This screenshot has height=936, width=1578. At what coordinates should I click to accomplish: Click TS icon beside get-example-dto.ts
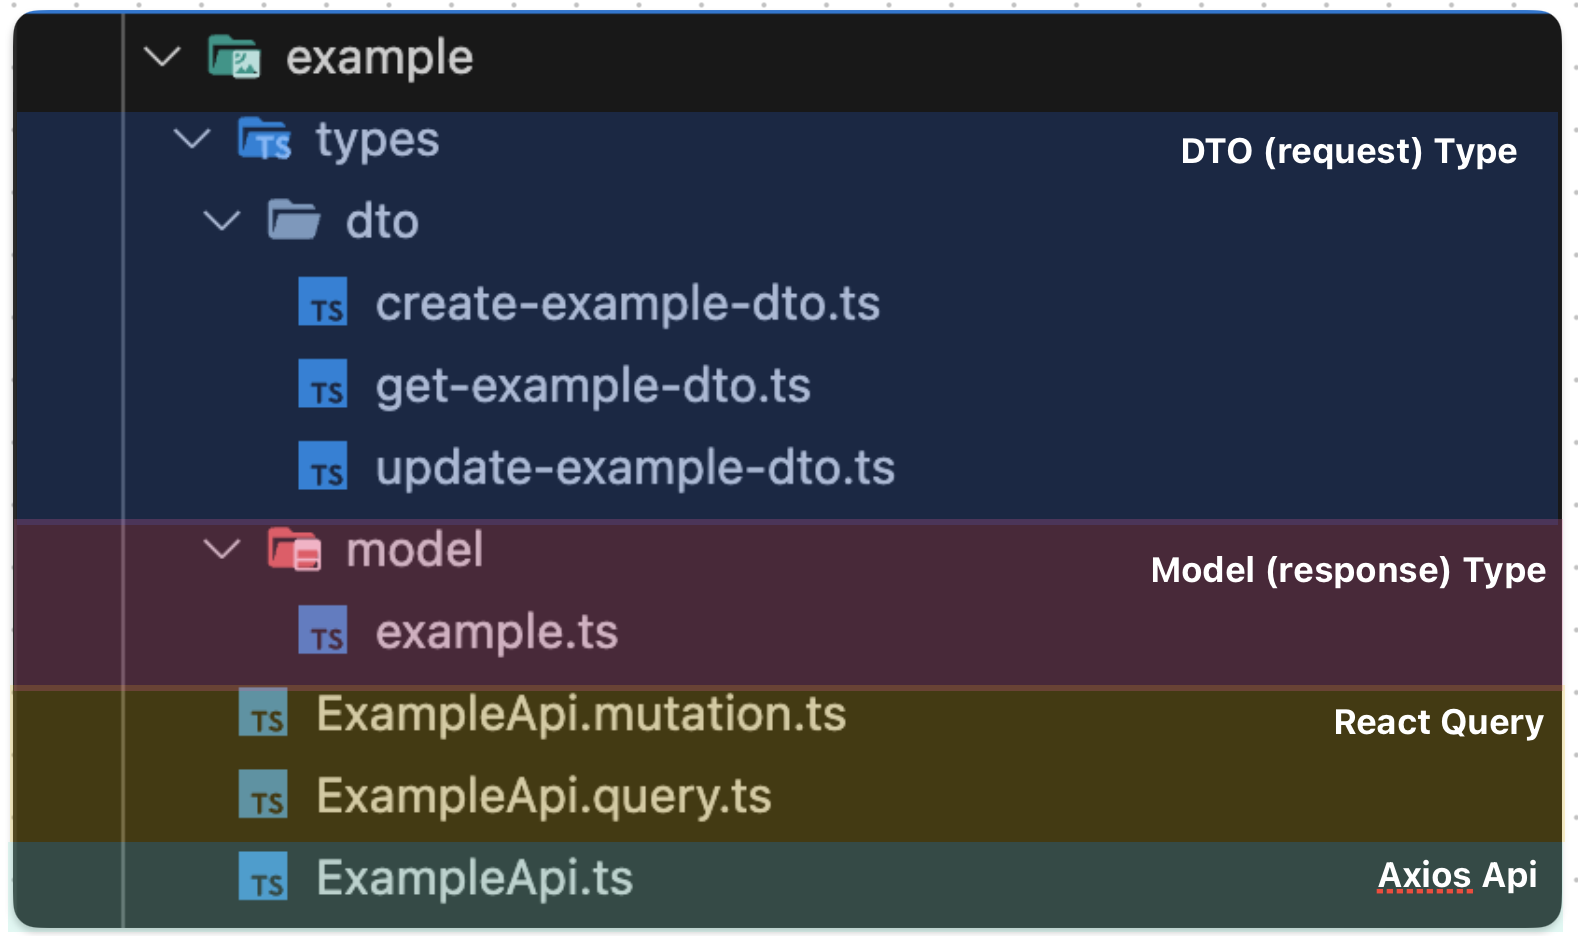point(323,385)
